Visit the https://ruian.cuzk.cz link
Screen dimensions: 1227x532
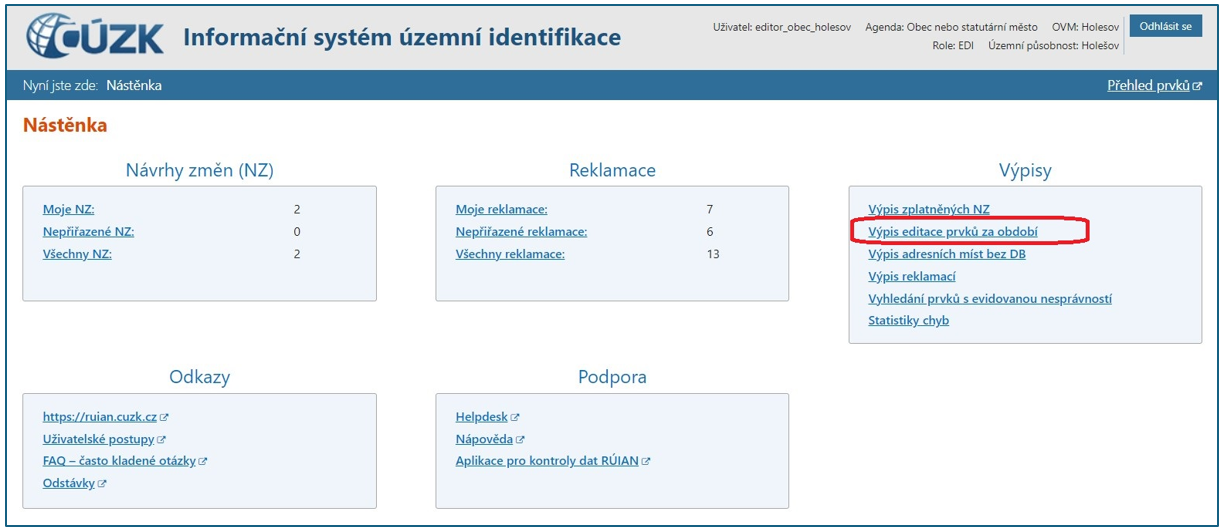pyautogui.click(x=100, y=417)
